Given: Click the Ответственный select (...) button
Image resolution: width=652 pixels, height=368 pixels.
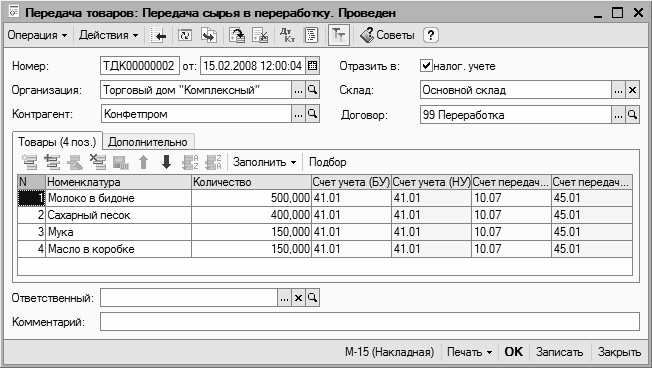Looking at the screenshot, I should pyautogui.click(x=284, y=298).
